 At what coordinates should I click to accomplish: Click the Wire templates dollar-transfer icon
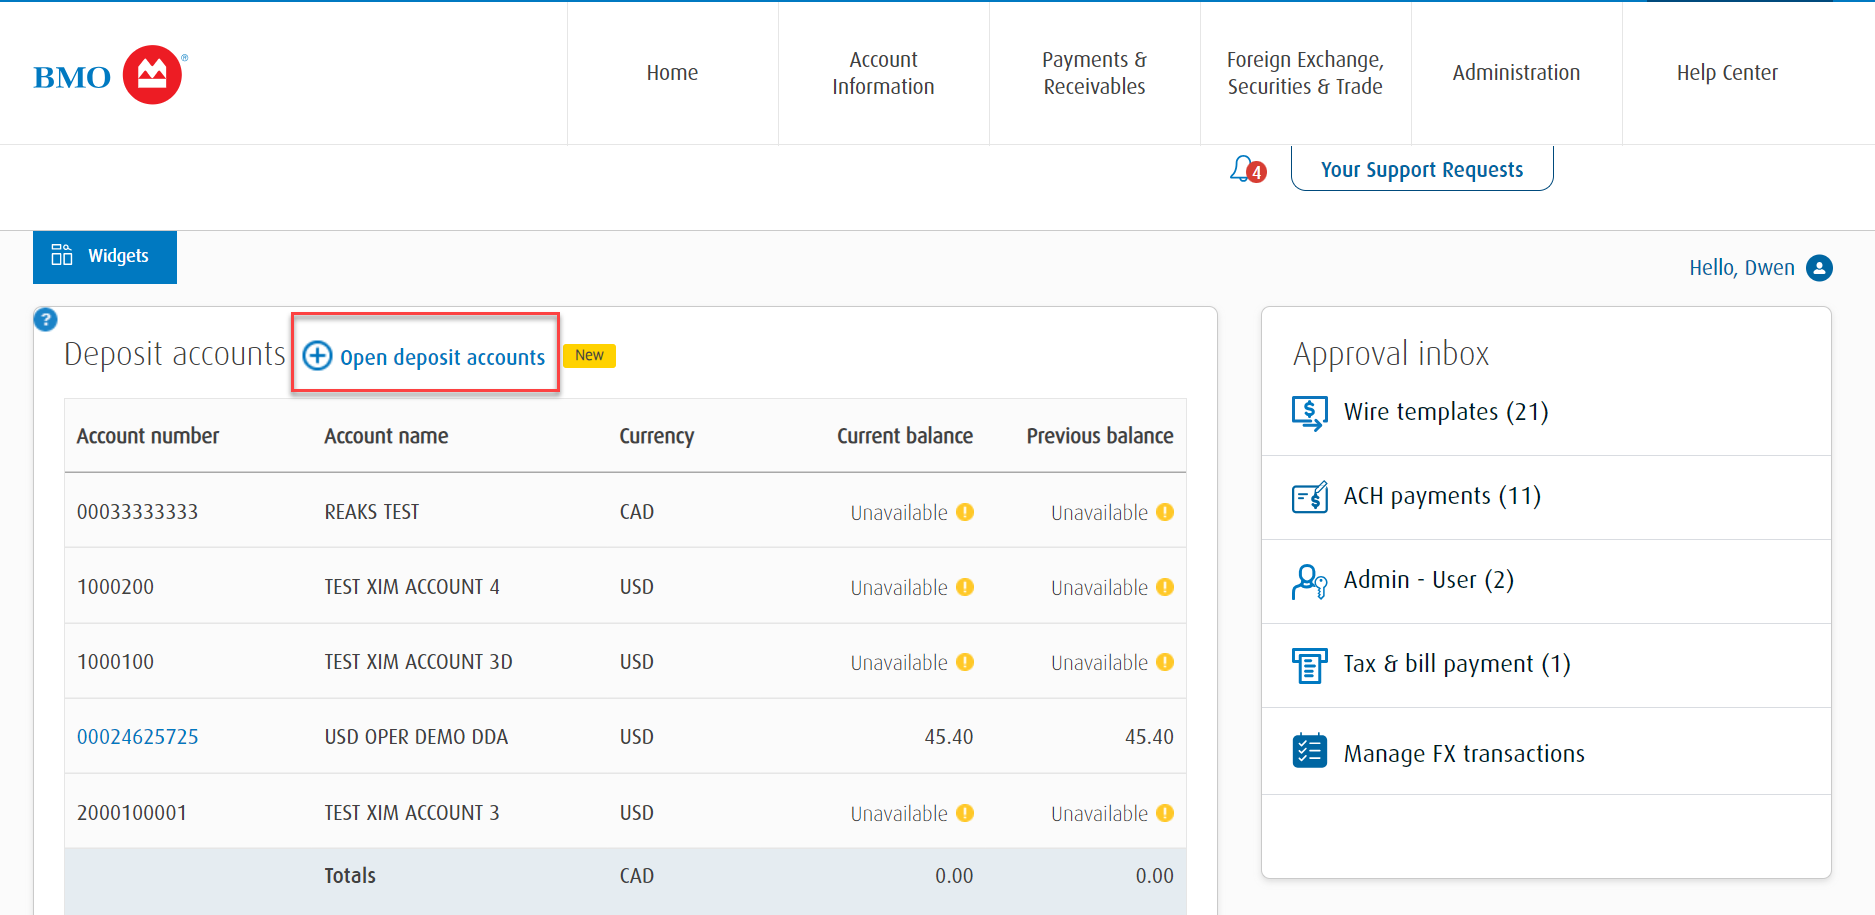click(x=1309, y=411)
